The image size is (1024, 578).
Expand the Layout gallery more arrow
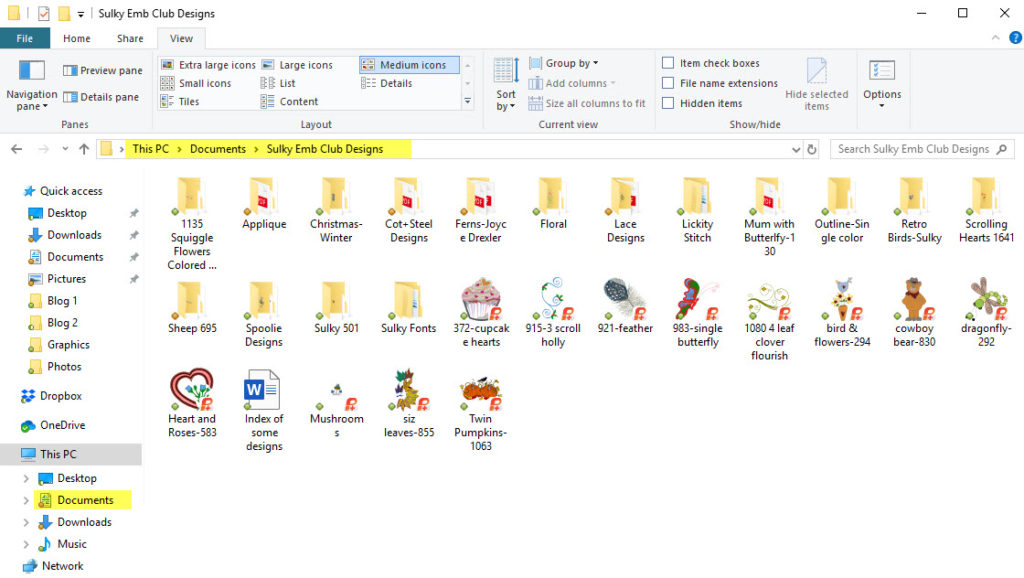(468, 101)
